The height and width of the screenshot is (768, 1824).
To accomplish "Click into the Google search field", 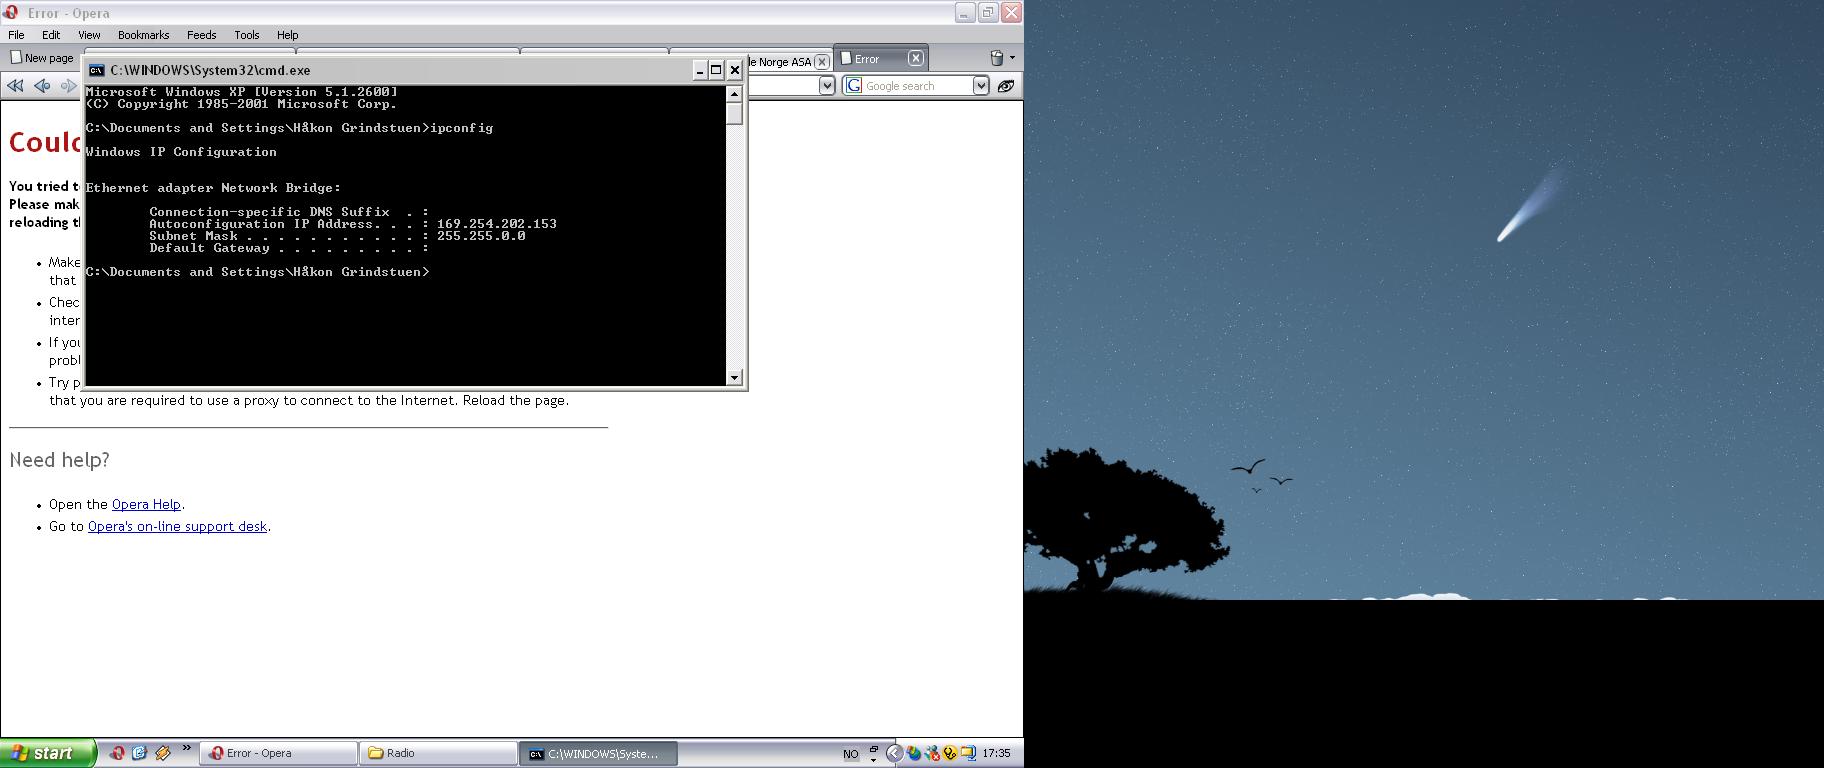I will pos(918,86).
